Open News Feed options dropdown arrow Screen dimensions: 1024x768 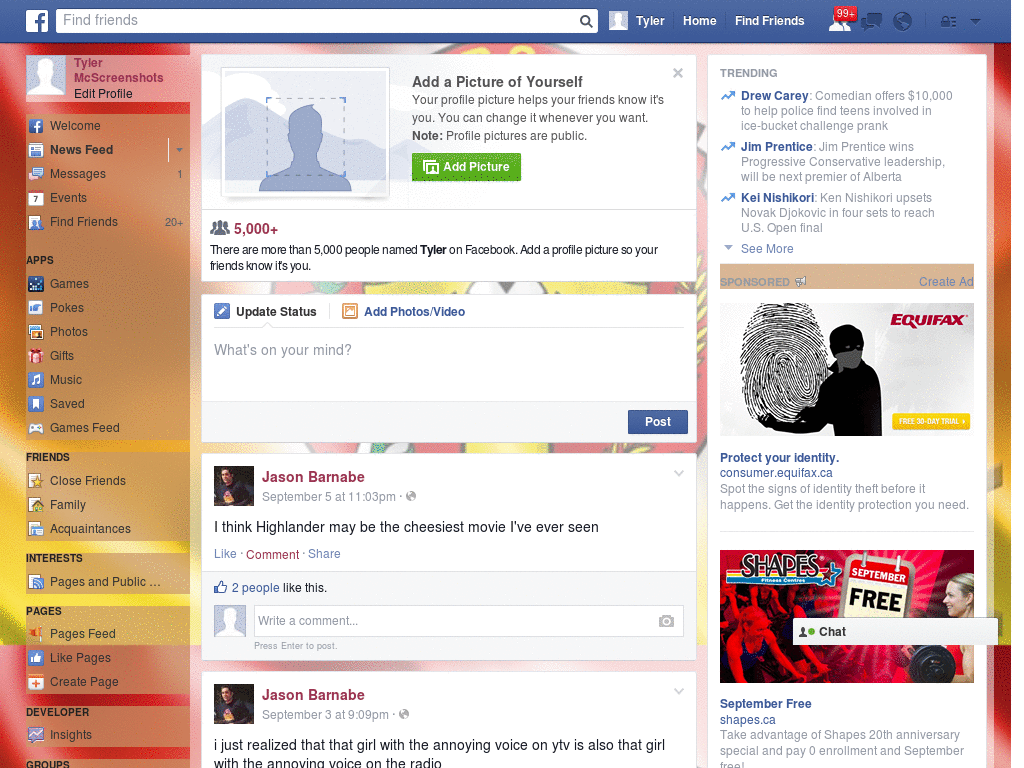(179, 150)
